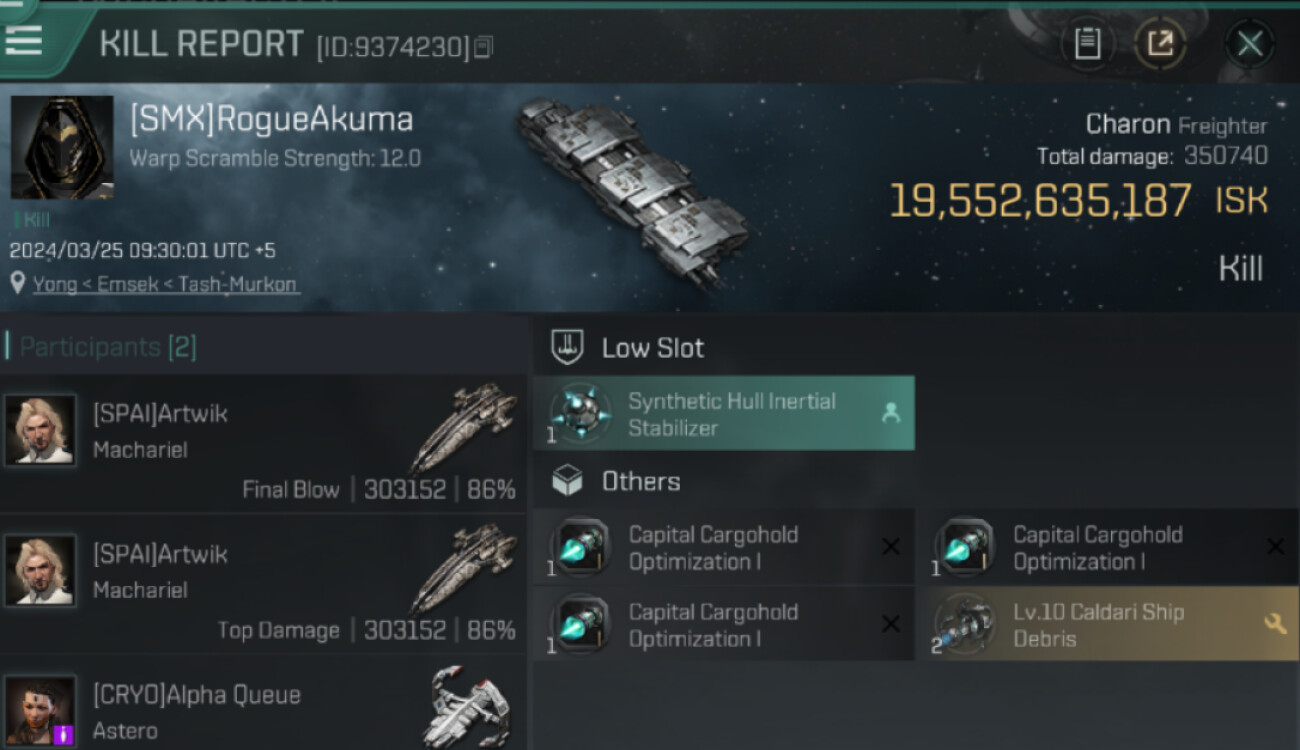Click the Others section cube icon
The height and width of the screenshot is (750, 1300).
(x=568, y=482)
